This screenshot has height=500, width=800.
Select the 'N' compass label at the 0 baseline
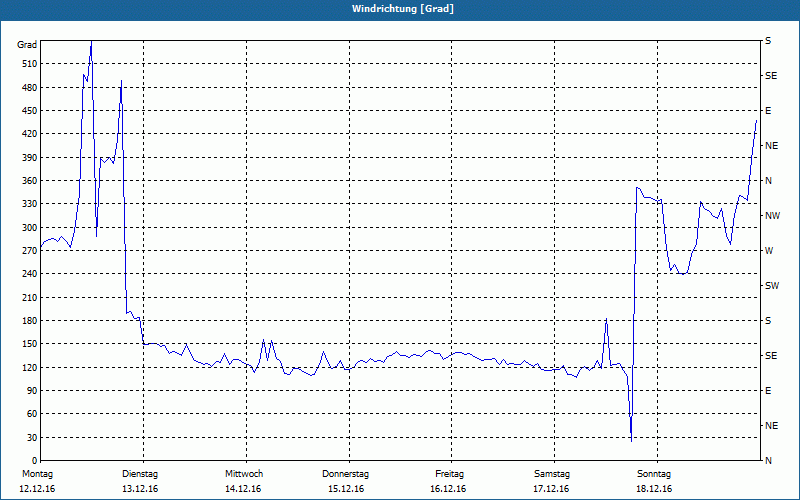(768, 461)
